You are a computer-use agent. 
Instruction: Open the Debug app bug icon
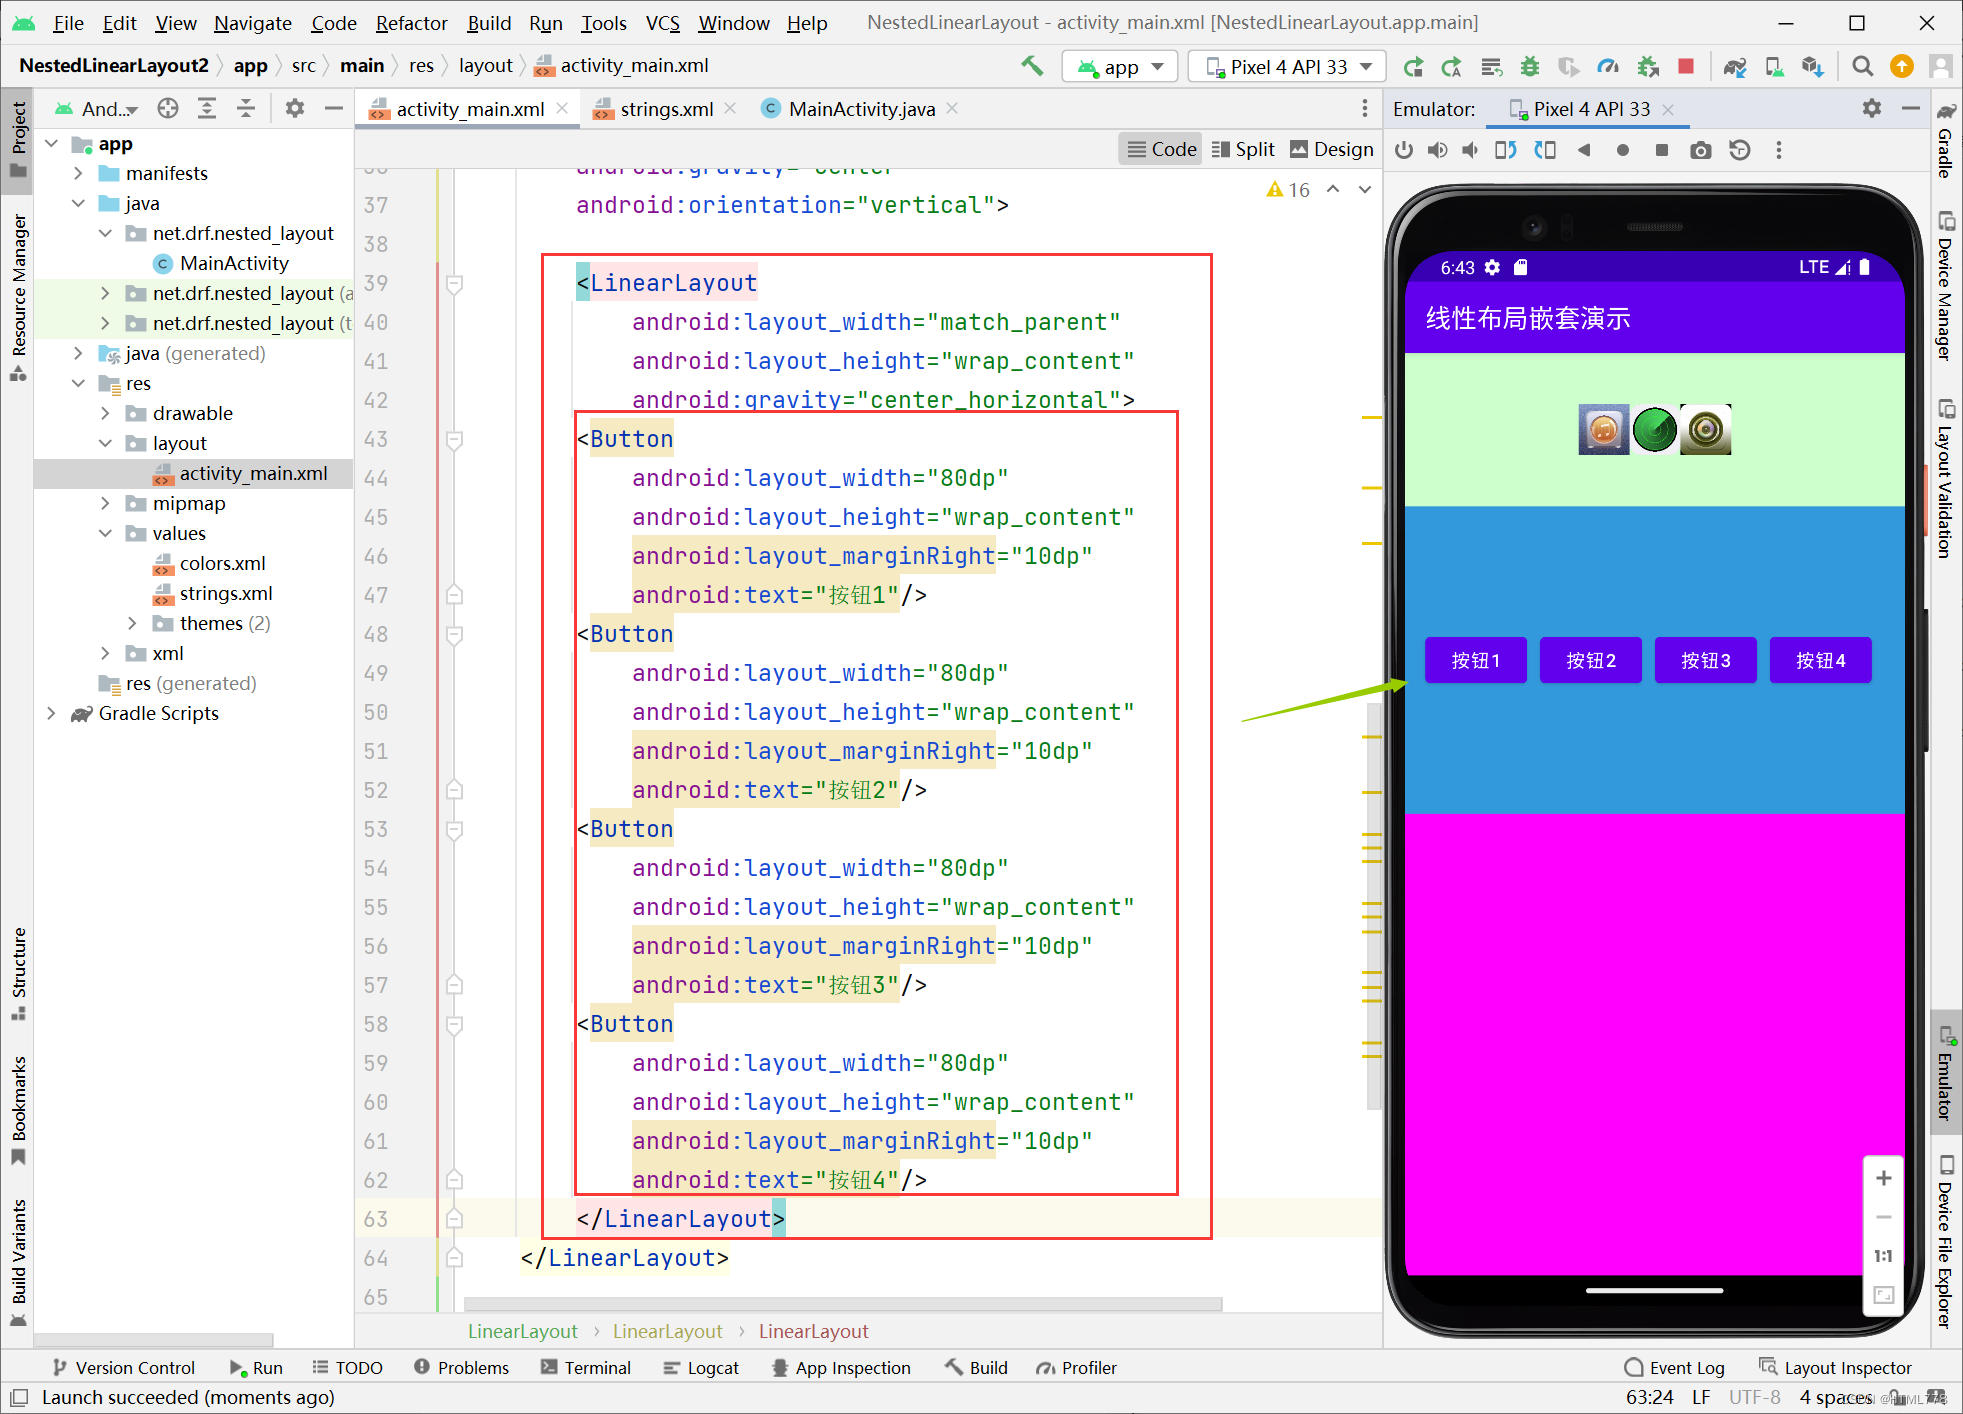[1530, 67]
